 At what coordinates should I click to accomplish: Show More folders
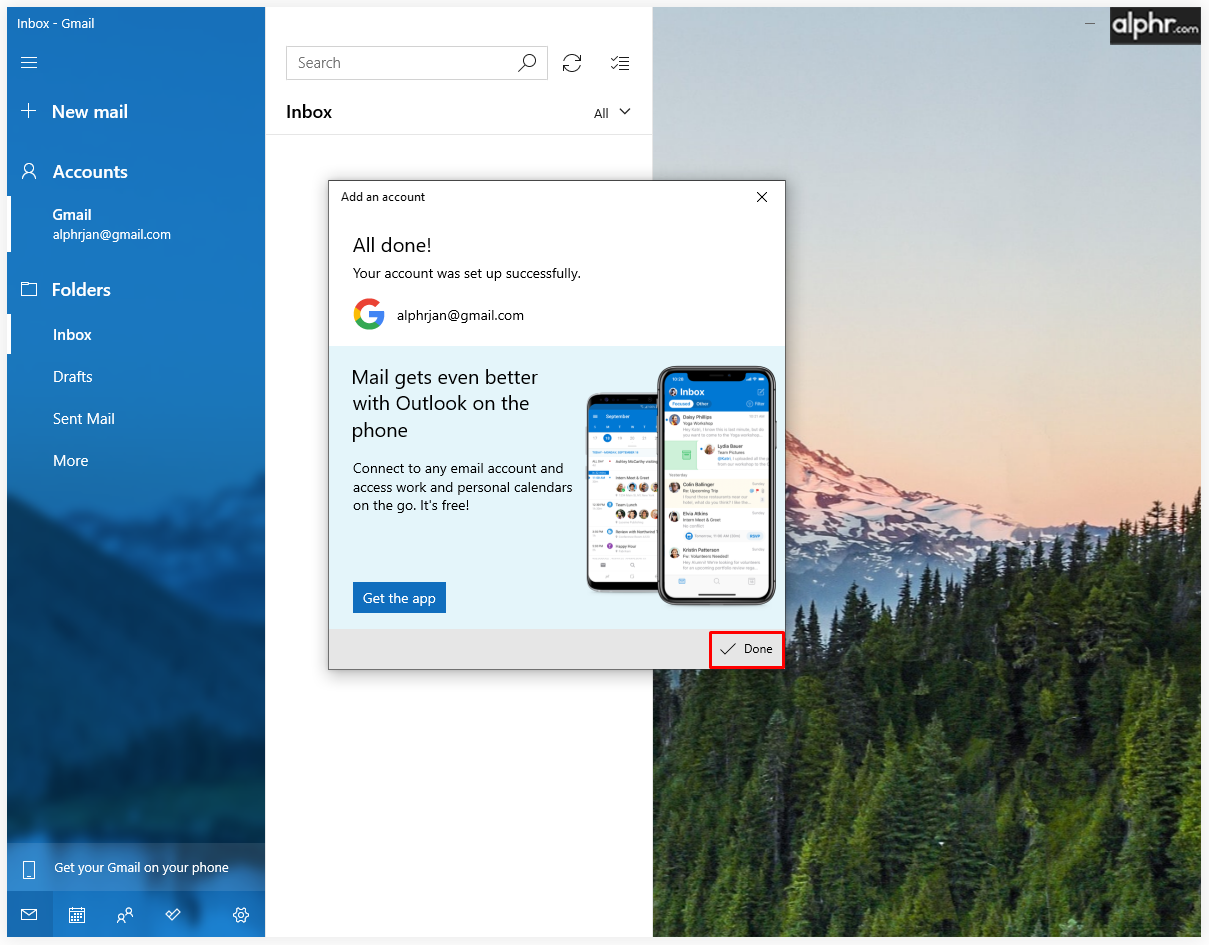pyautogui.click(x=70, y=461)
